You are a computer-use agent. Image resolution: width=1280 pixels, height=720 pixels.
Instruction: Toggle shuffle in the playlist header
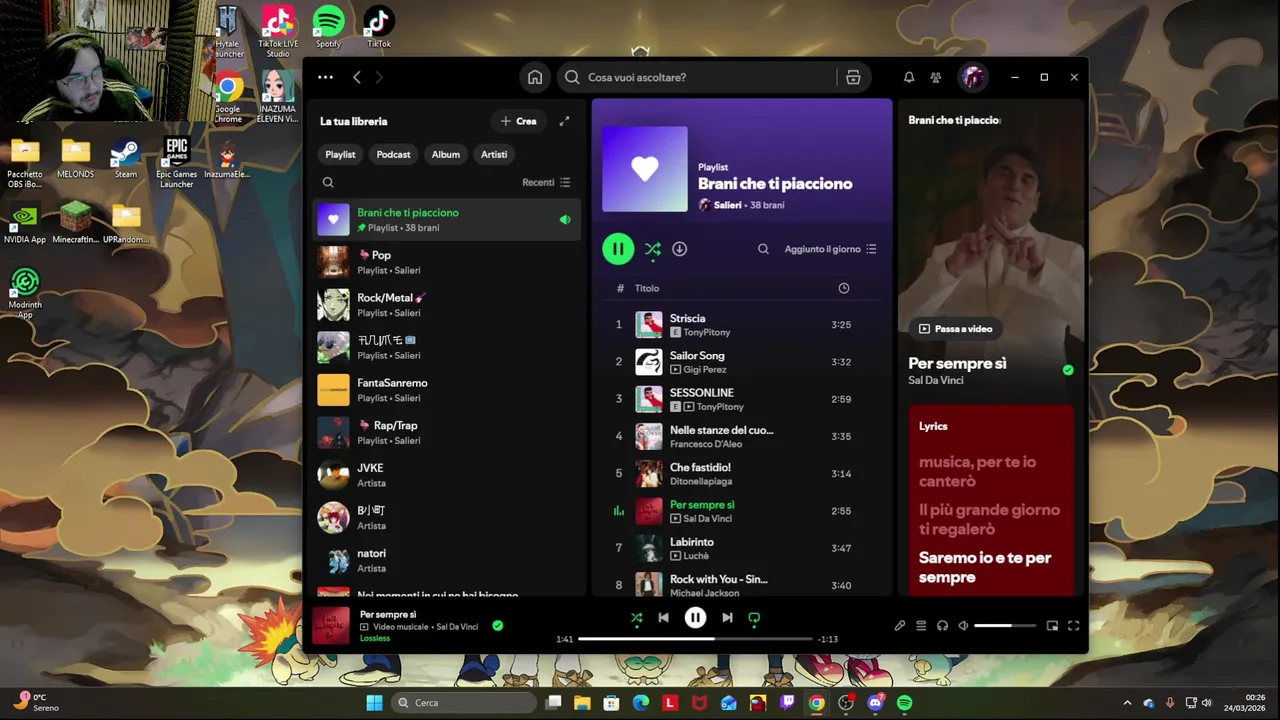pyautogui.click(x=653, y=249)
